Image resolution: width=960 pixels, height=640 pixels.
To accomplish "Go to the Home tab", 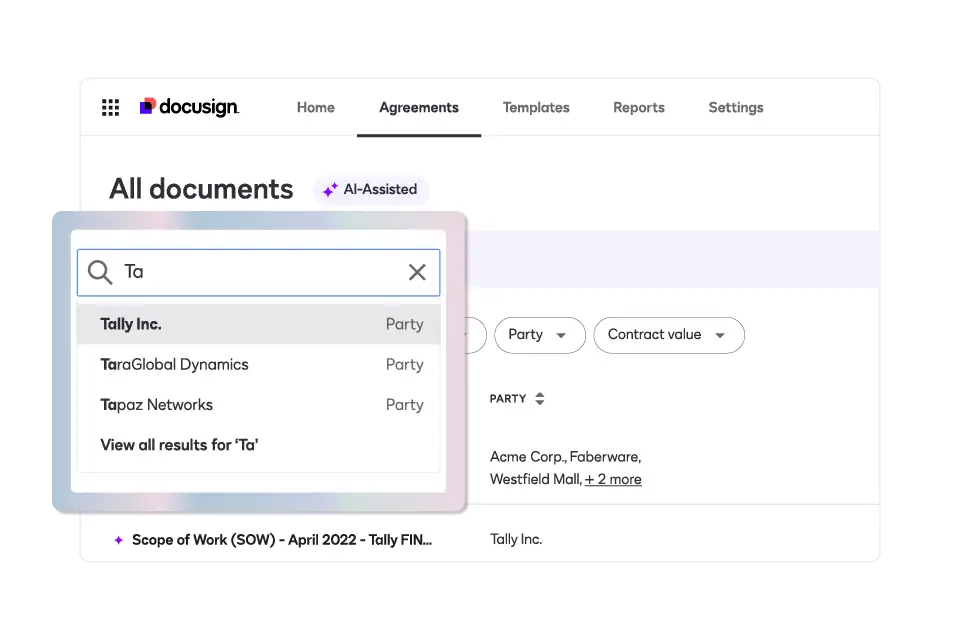I will tap(315, 108).
